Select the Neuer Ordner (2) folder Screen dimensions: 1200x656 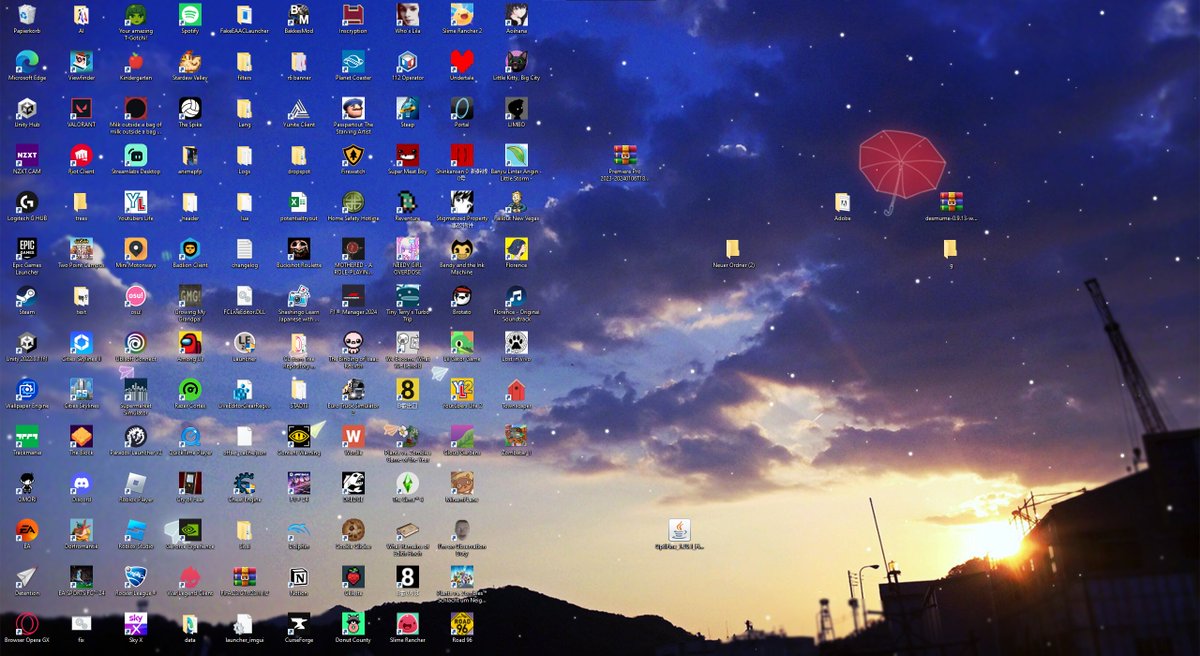733,249
